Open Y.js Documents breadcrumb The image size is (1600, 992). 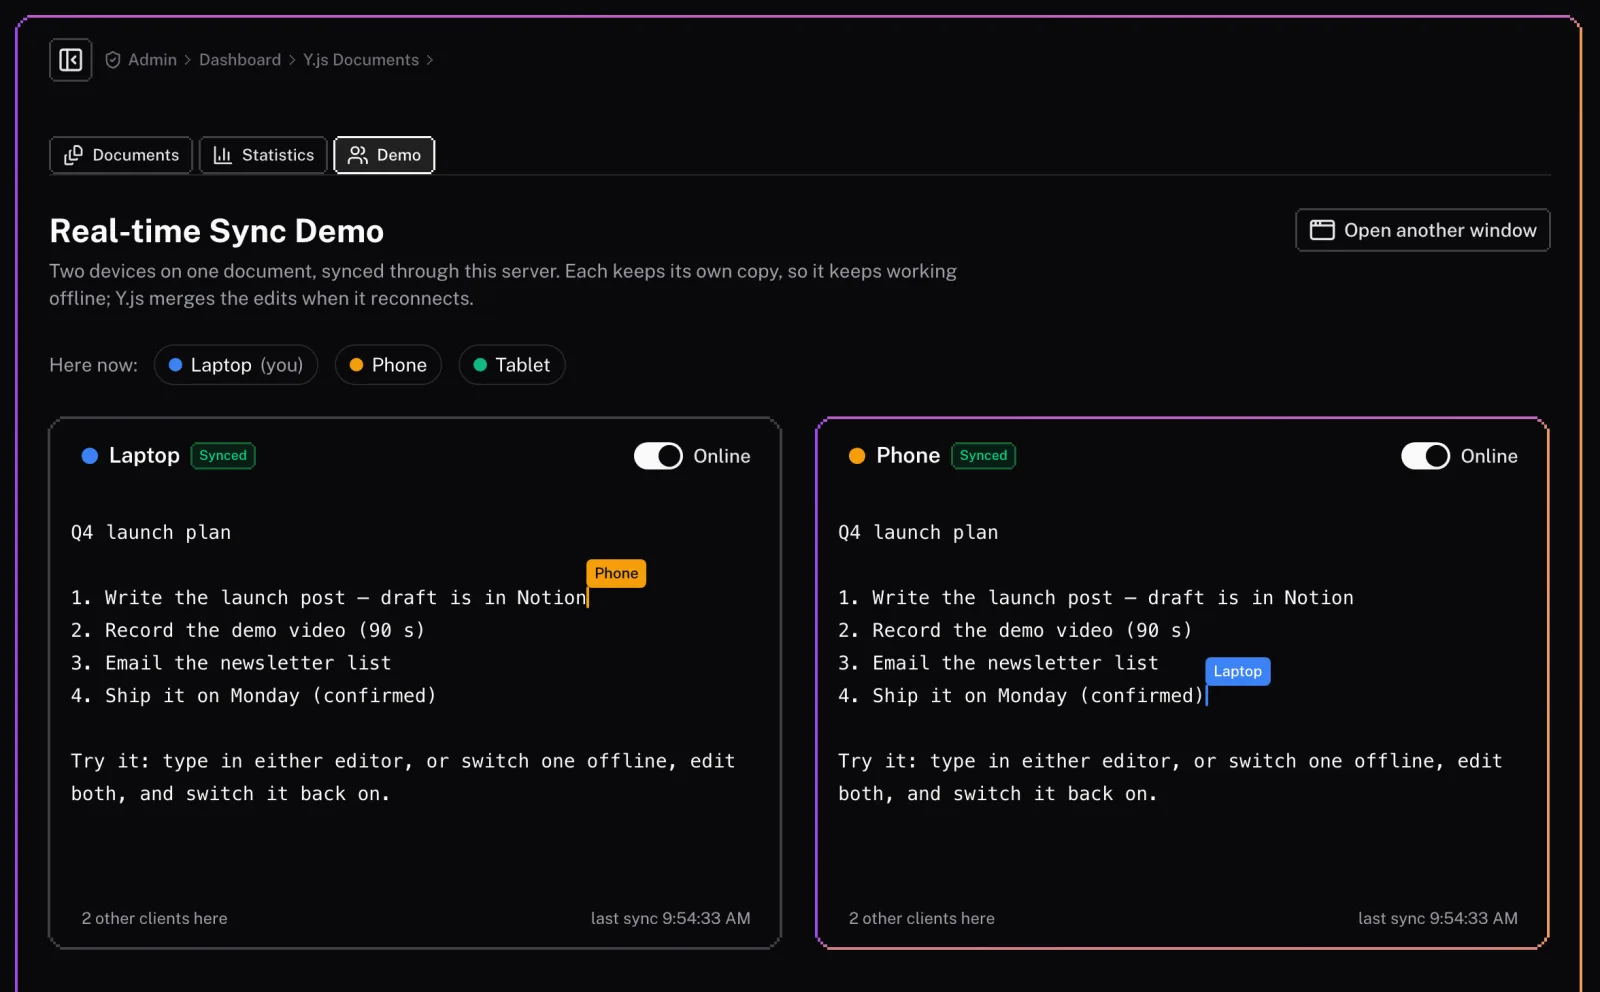[361, 60]
